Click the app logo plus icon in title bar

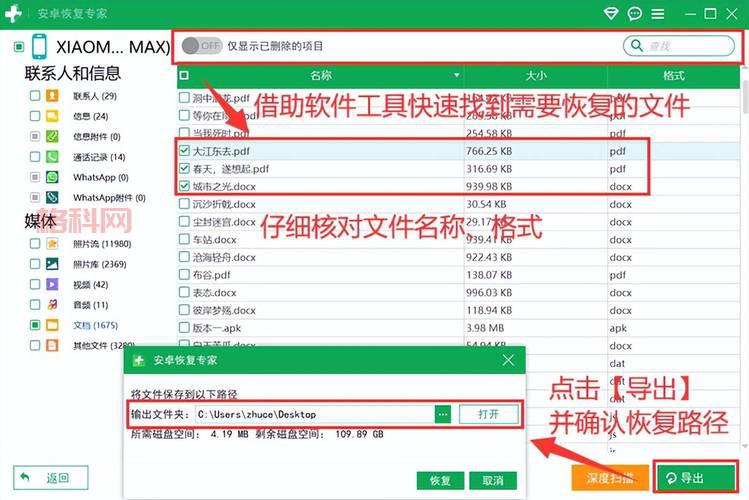(x=13, y=14)
